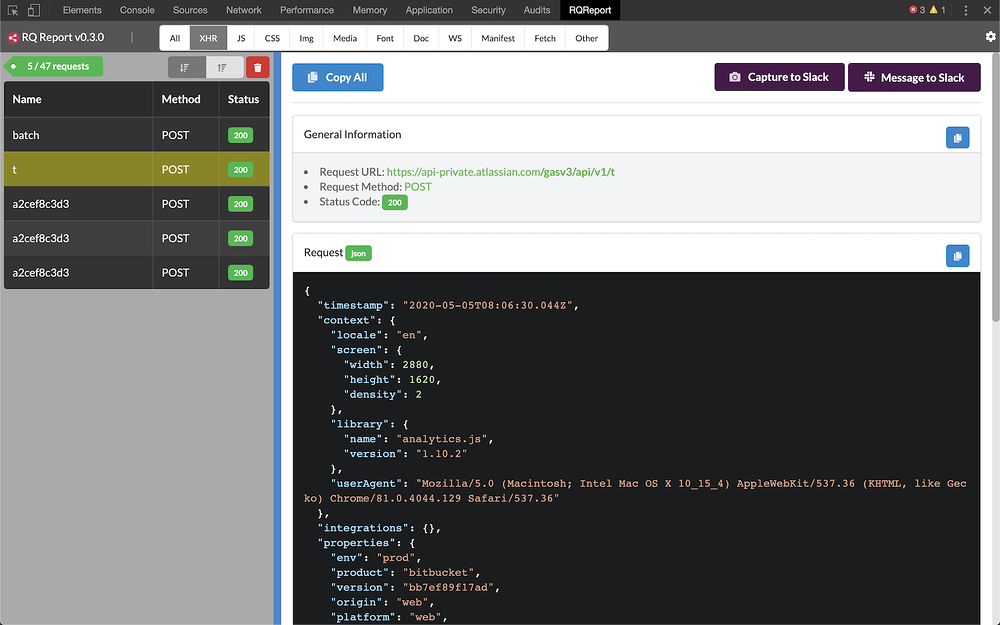
Task: Toggle the XHR request filter
Action: pos(208,38)
